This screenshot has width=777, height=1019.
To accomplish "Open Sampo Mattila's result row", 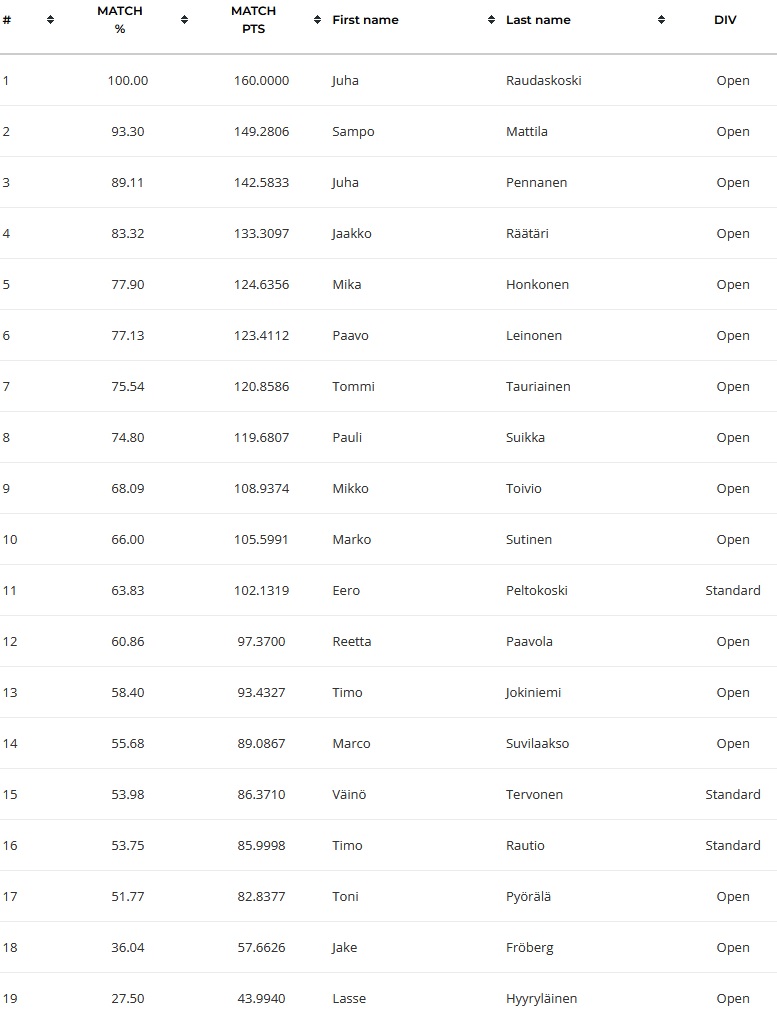I will coord(388,131).
